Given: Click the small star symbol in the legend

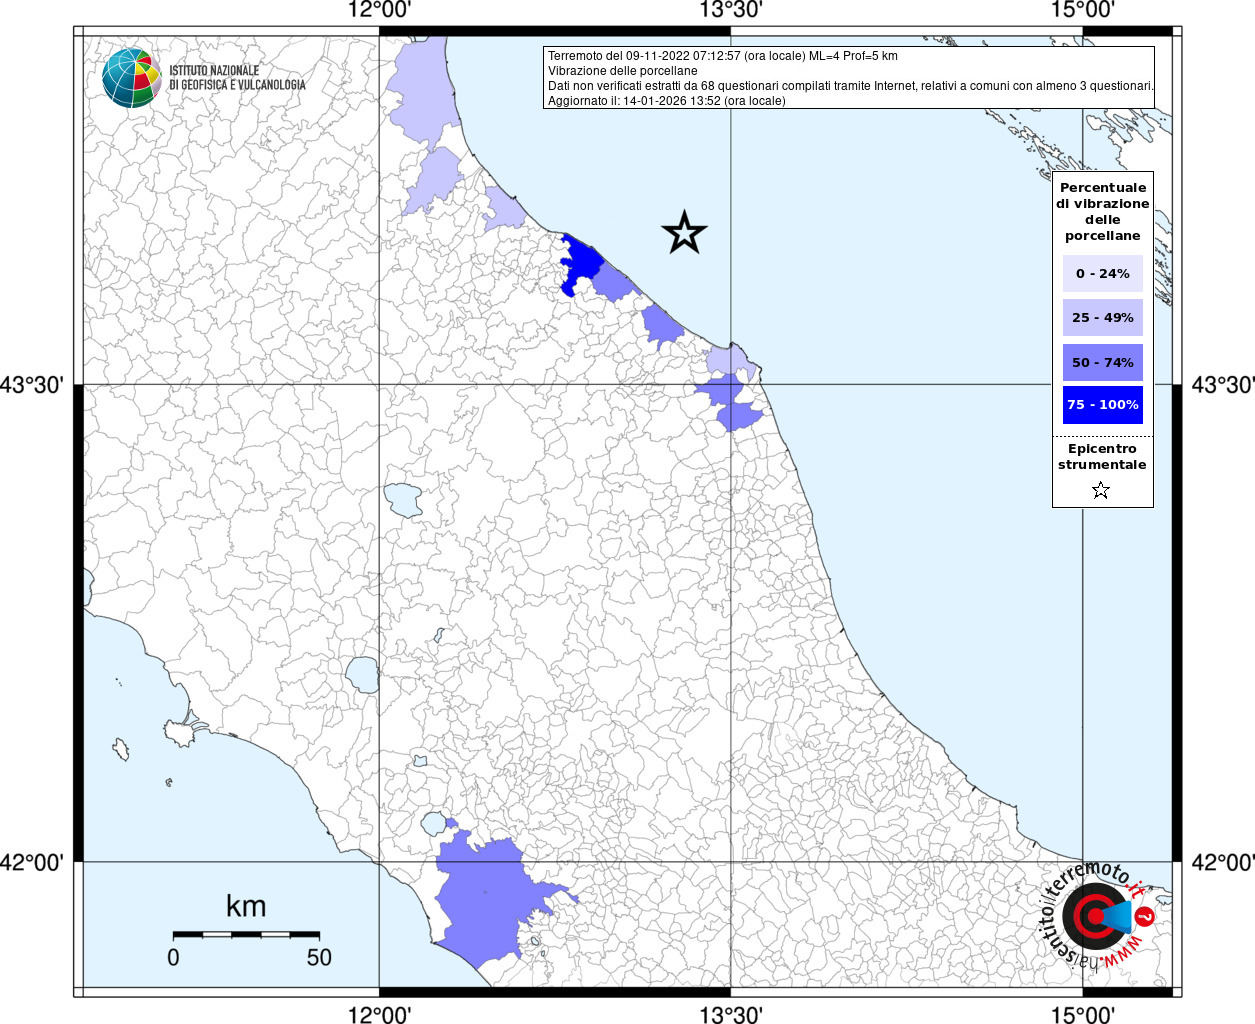Looking at the screenshot, I should pyautogui.click(x=1101, y=490).
